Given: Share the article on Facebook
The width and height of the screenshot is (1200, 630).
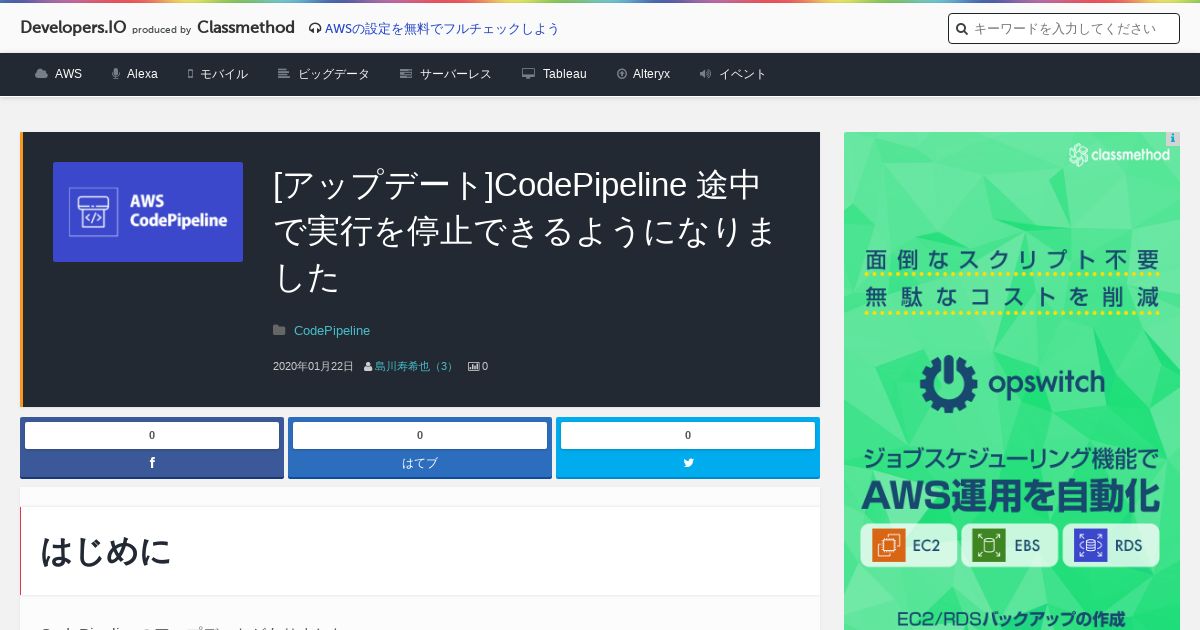Looking at the screenshot, I should 152,463.
